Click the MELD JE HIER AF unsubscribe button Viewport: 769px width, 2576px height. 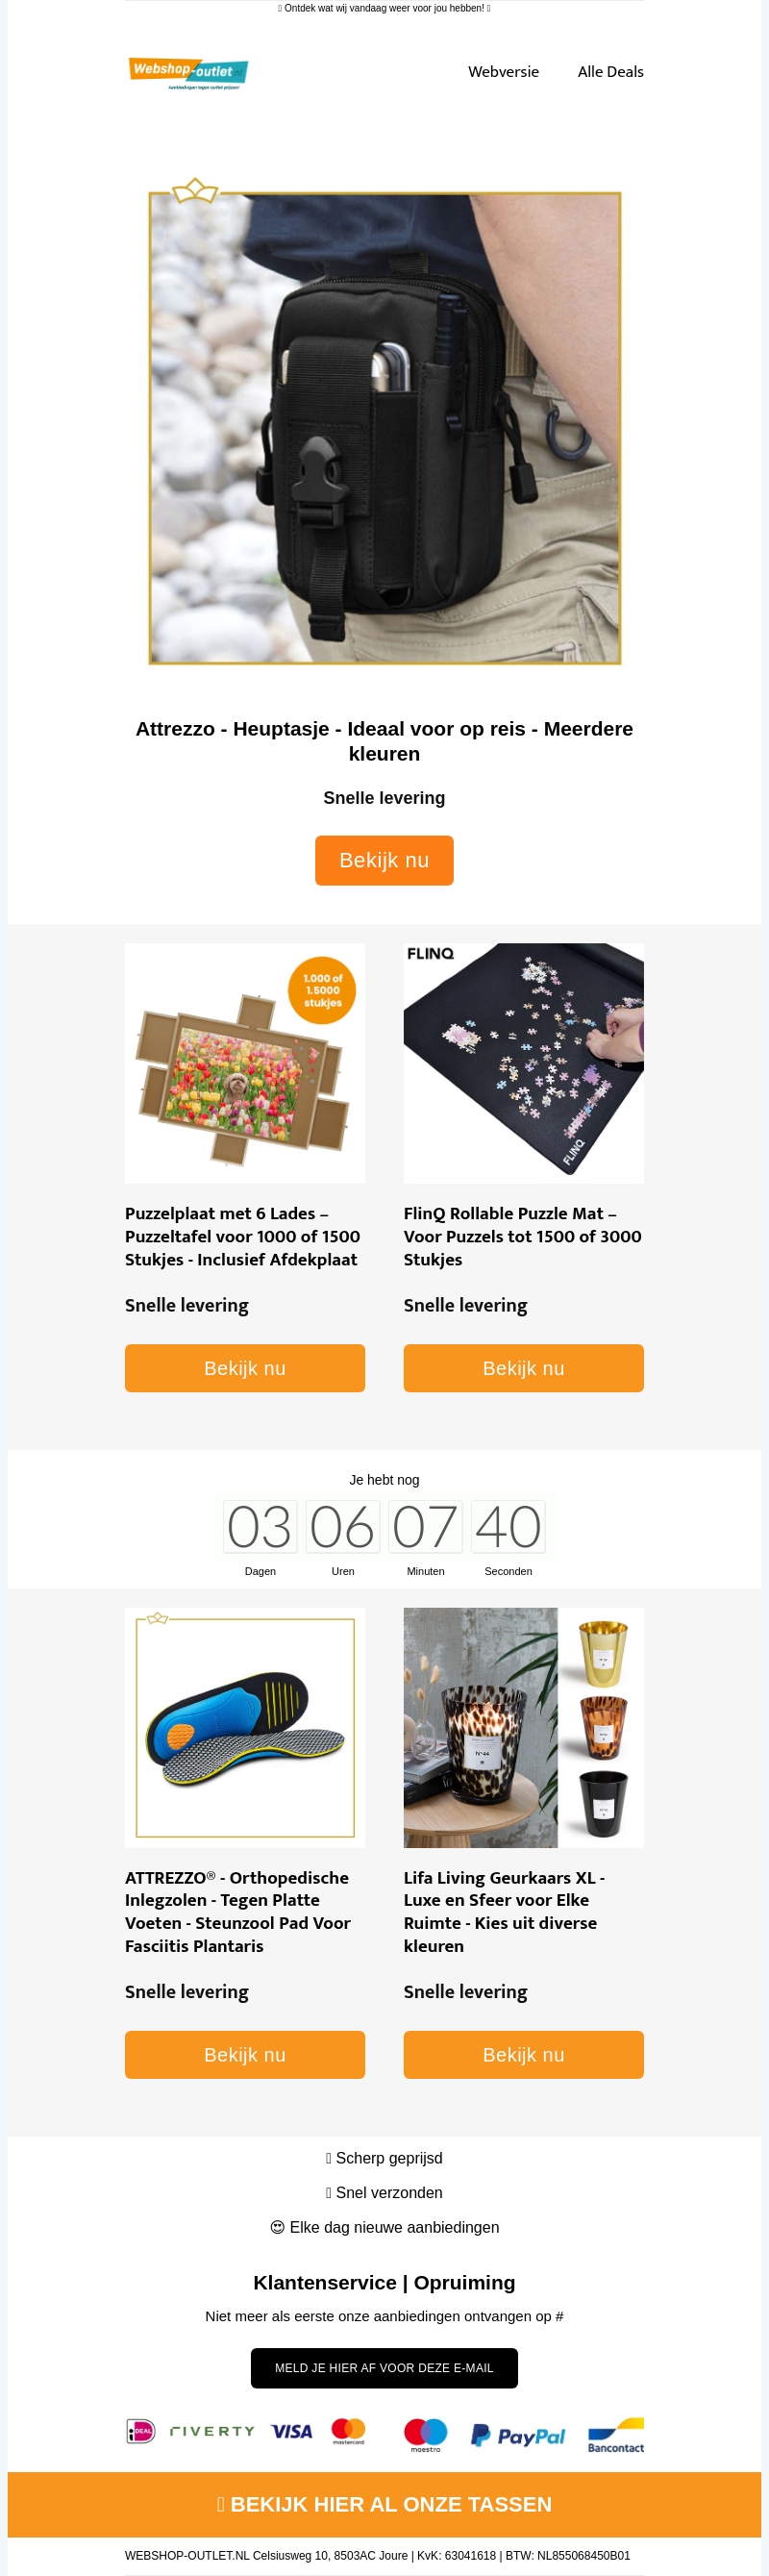(384, 2367)
